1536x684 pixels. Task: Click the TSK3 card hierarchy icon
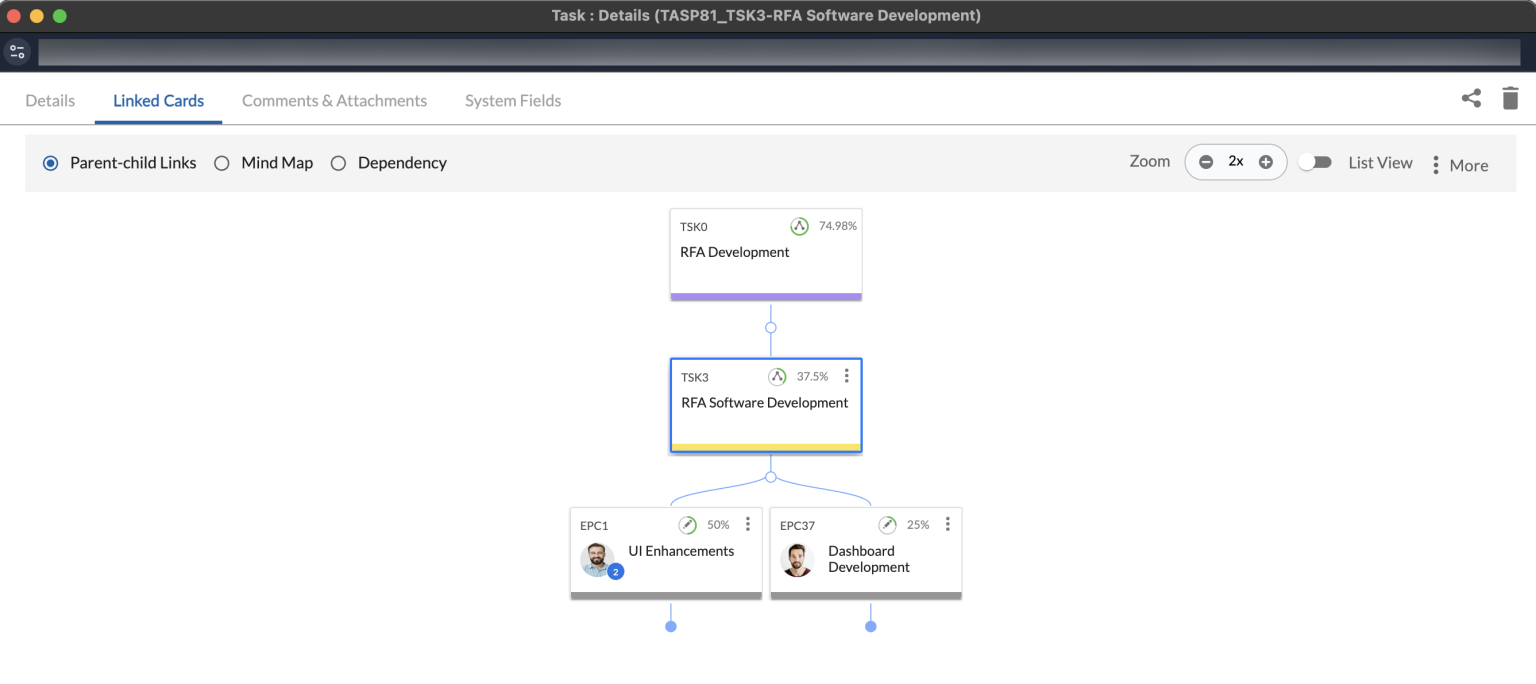777,377
